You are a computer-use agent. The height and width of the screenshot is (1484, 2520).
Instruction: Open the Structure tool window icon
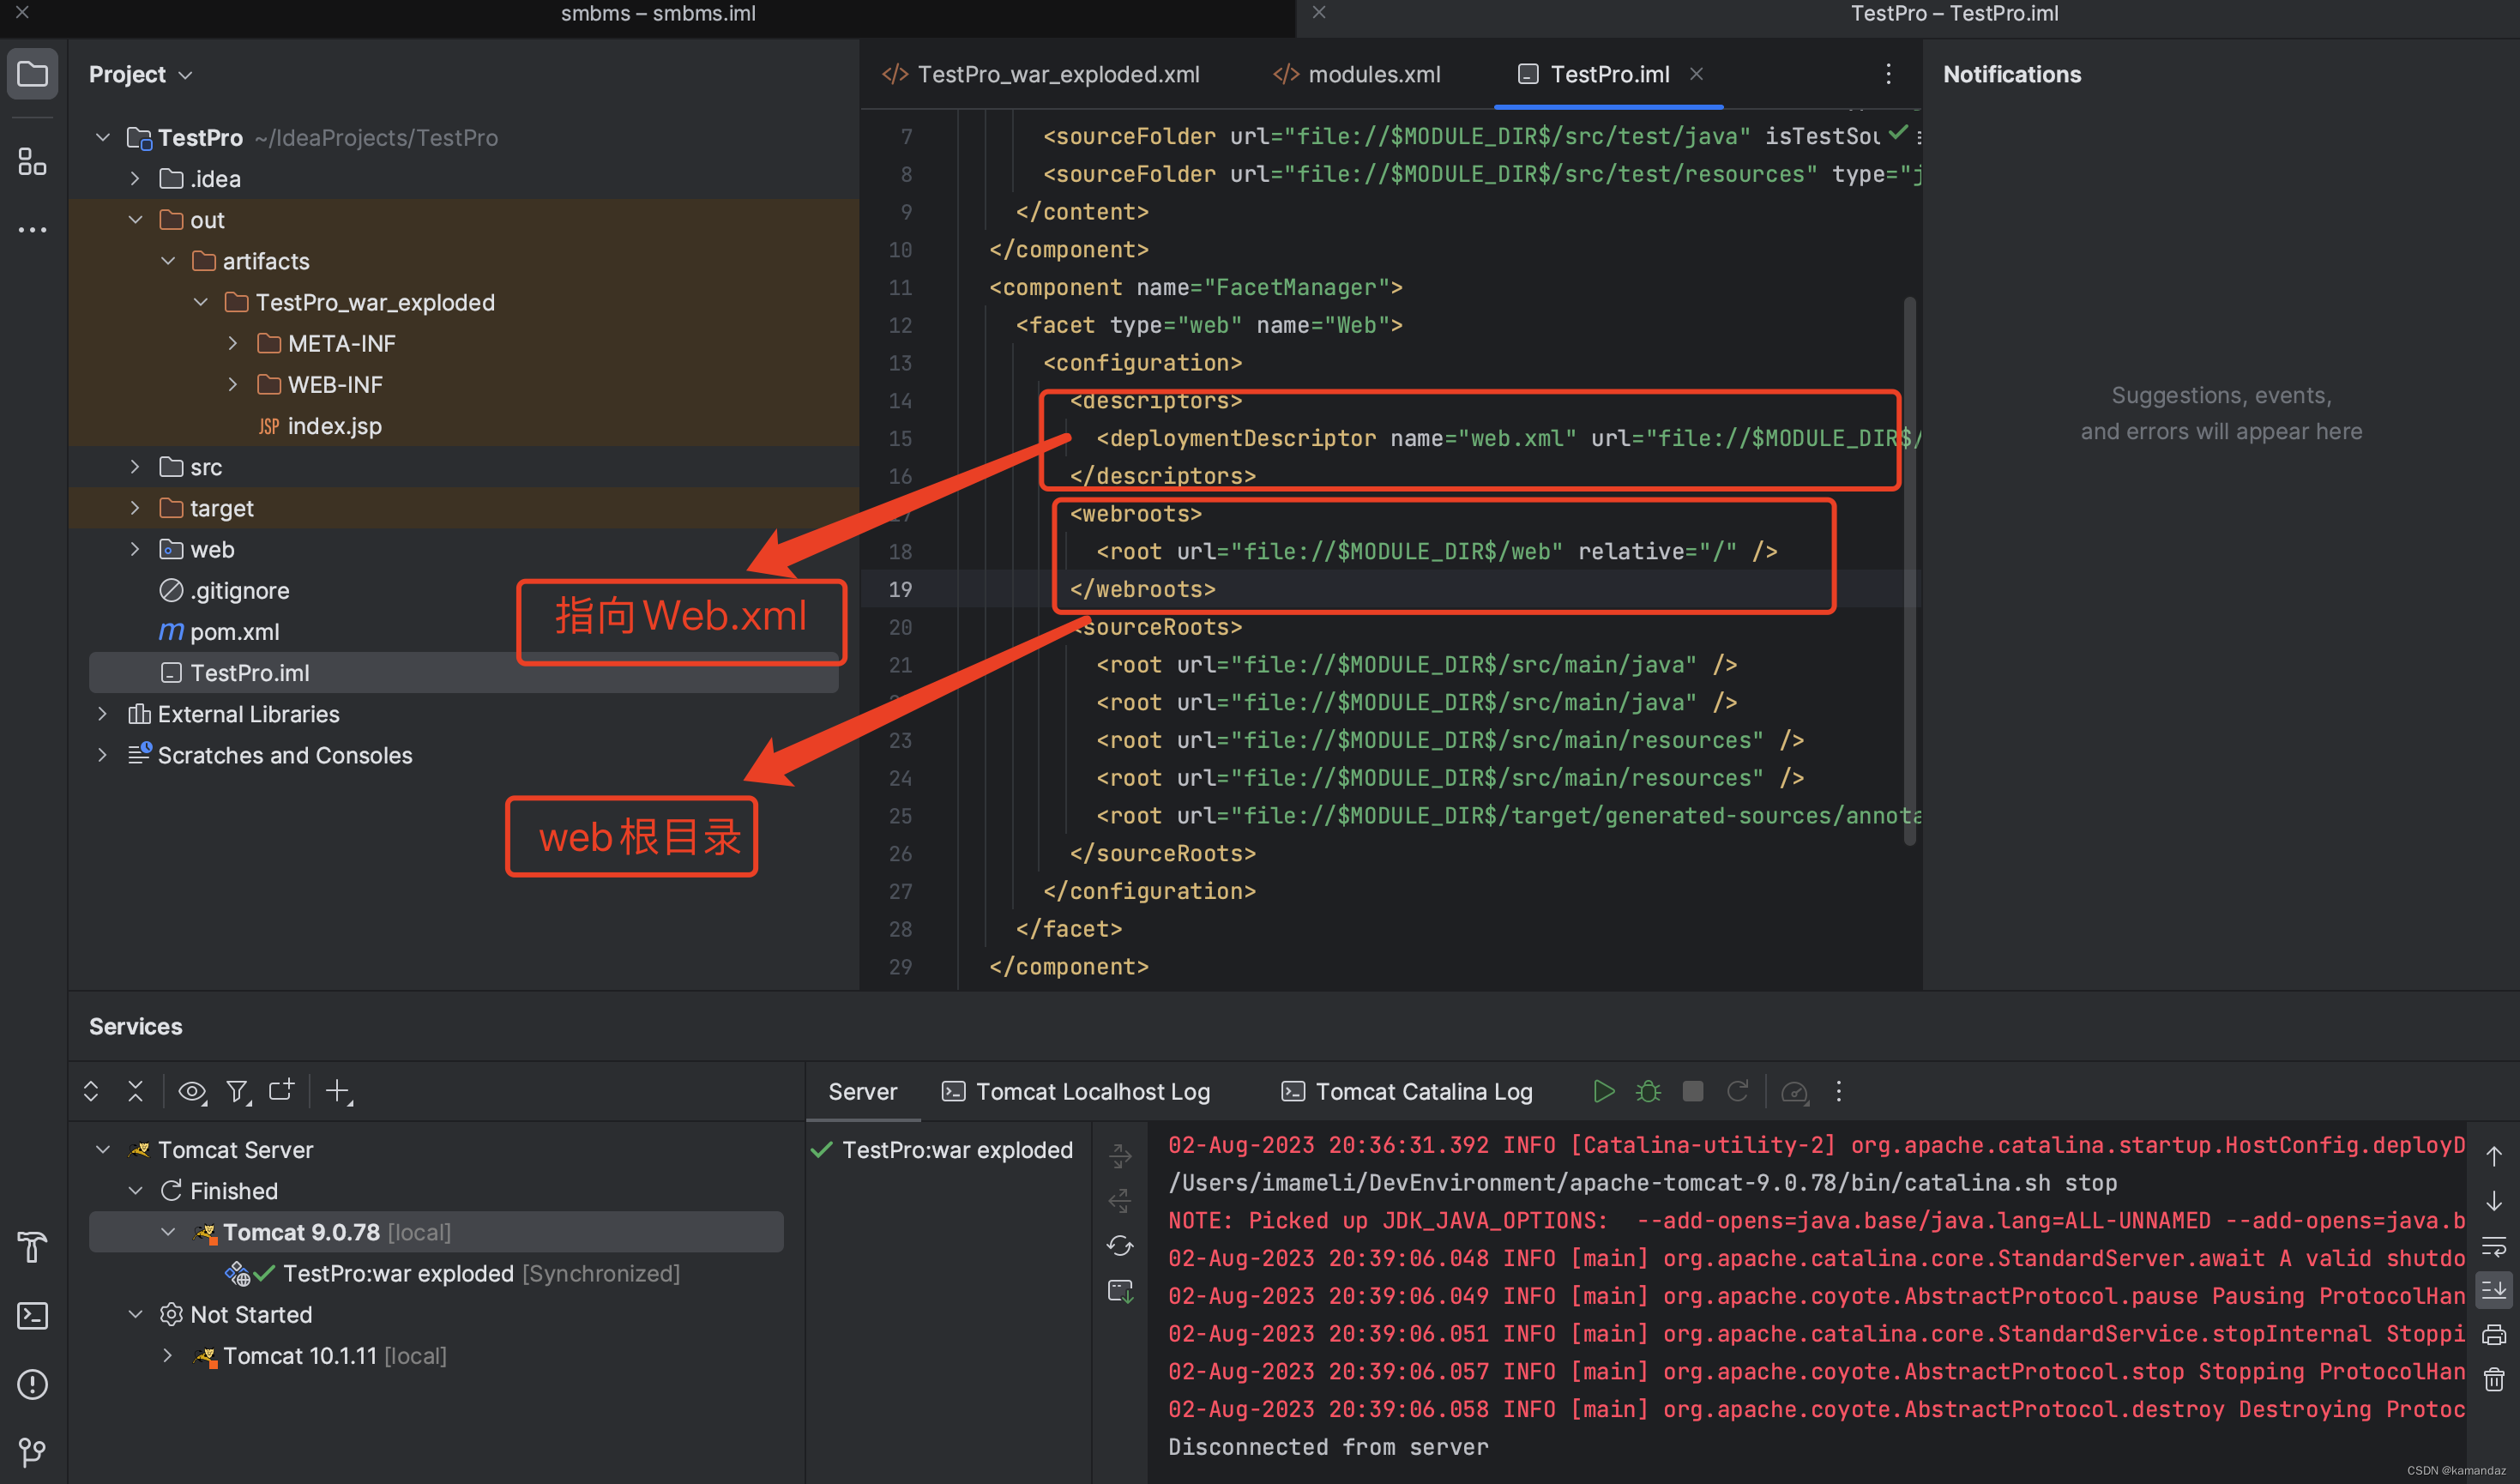(33, 161)
